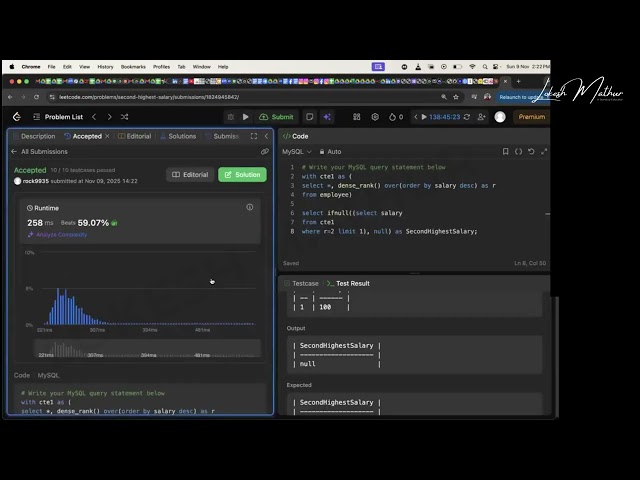Open the notes icon beside Submit

[310, 117]
